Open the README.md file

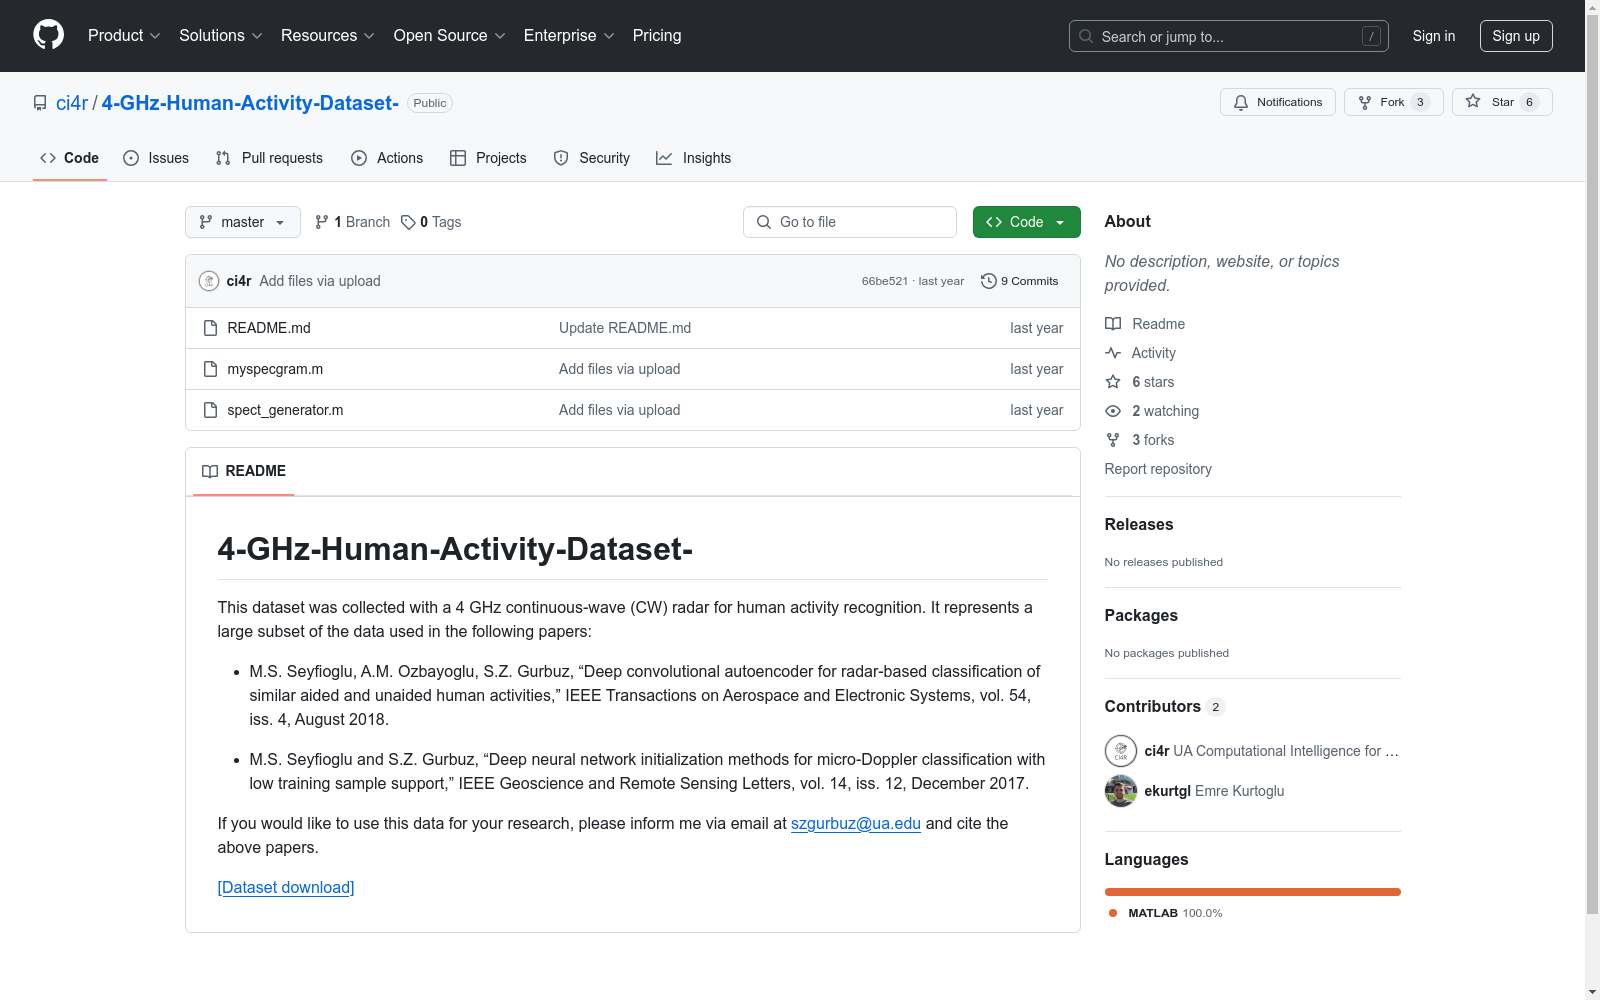269,328
